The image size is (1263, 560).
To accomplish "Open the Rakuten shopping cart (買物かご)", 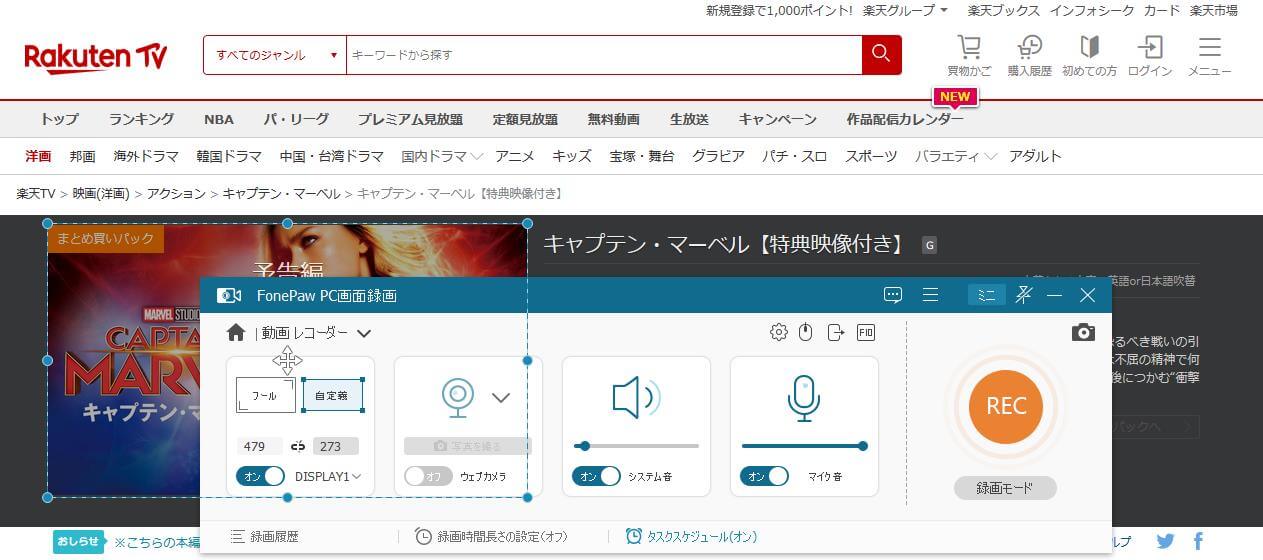I will click(969, 55).
